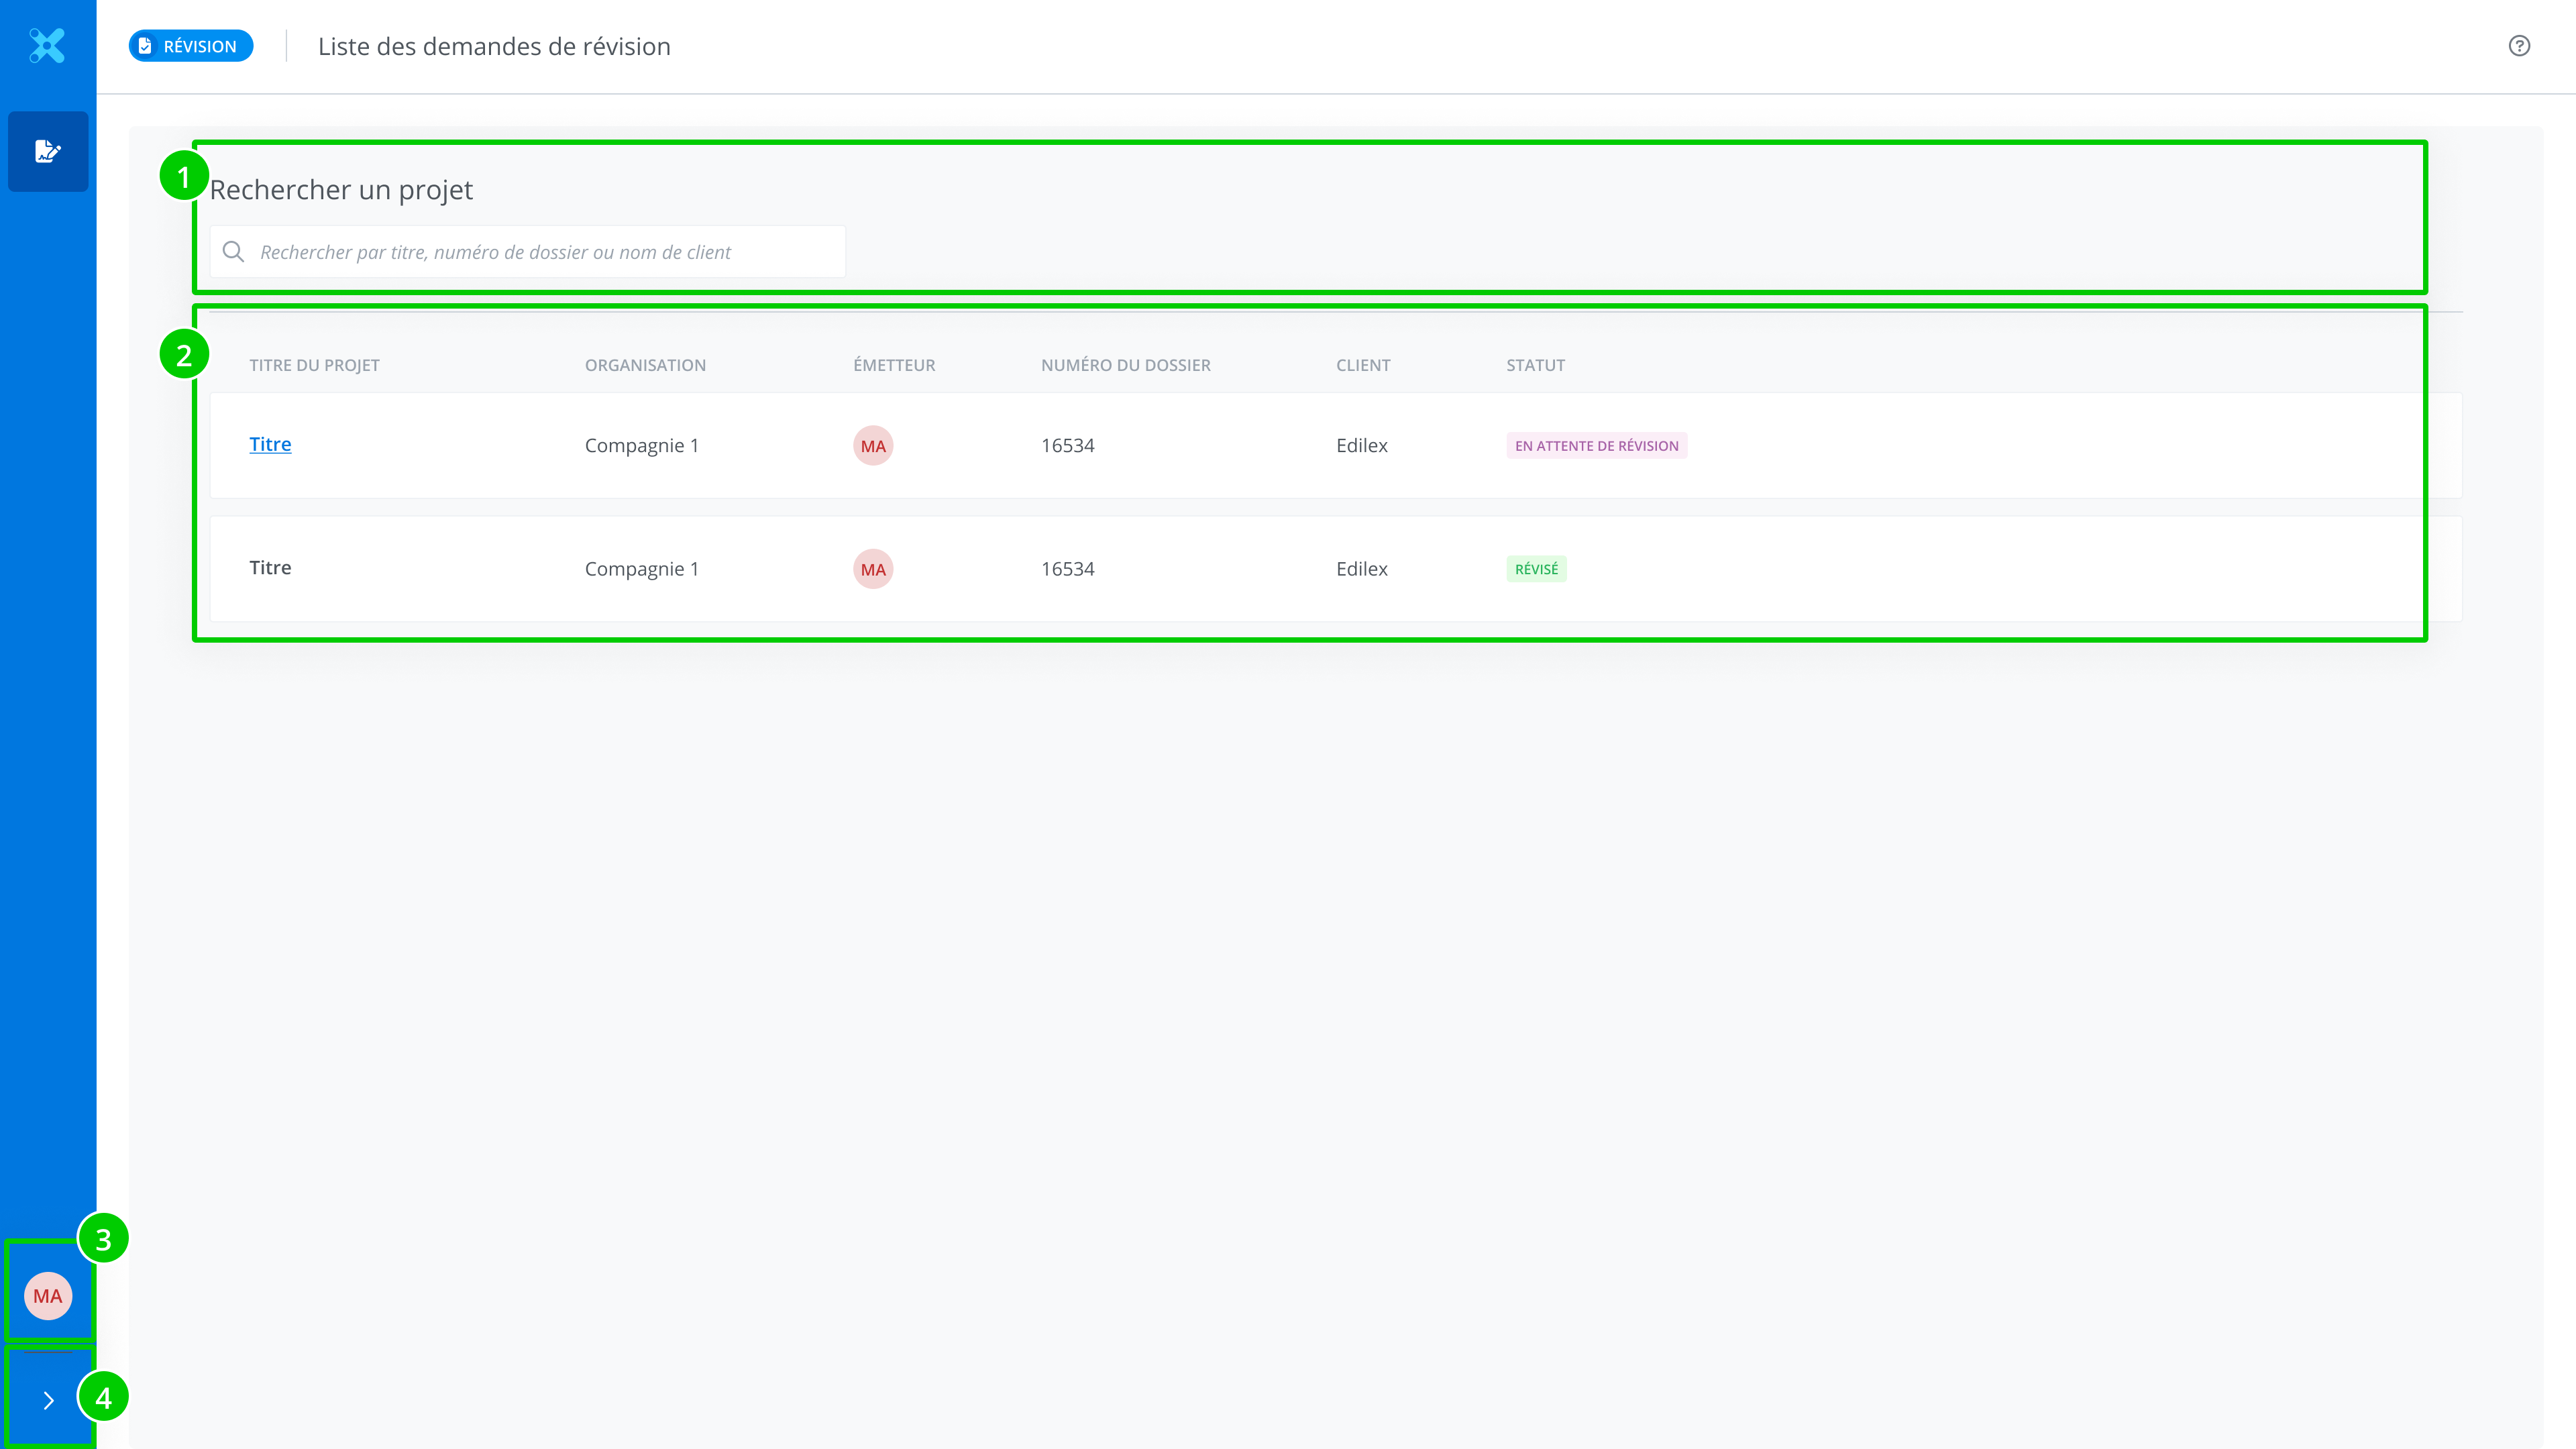Select the second row's Titre text
Image resolution: width=2576 pixels, height=1449 pixels.
270,568
